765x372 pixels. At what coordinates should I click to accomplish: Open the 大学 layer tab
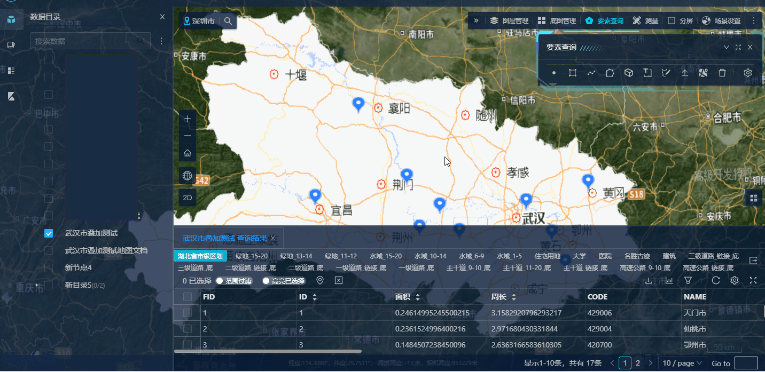(579, 256)
